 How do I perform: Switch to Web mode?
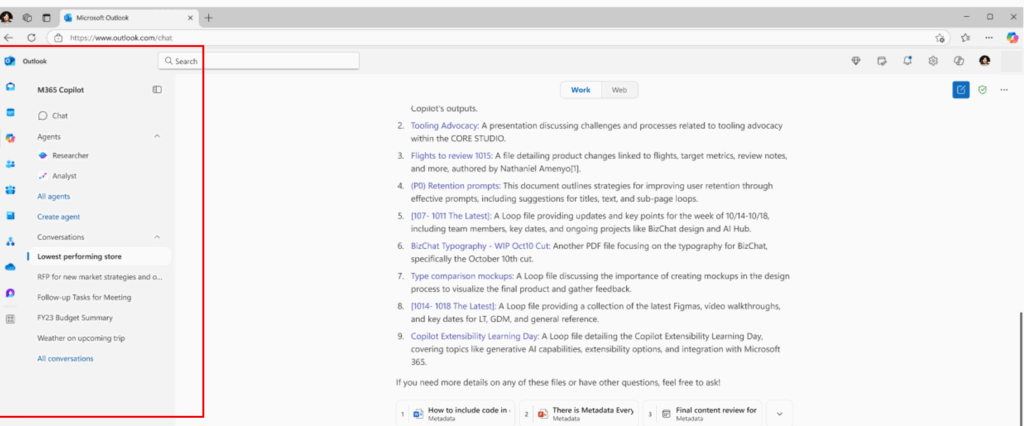(619, 90)
